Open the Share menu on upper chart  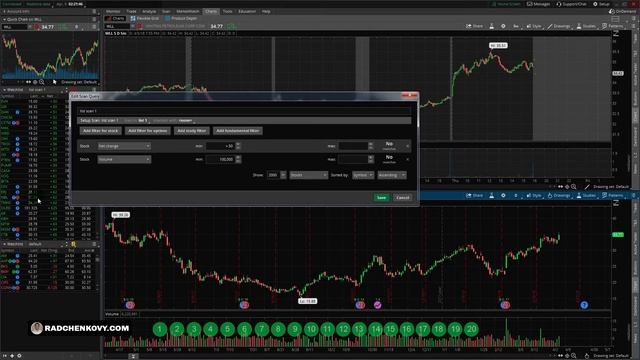click(474, 26)
